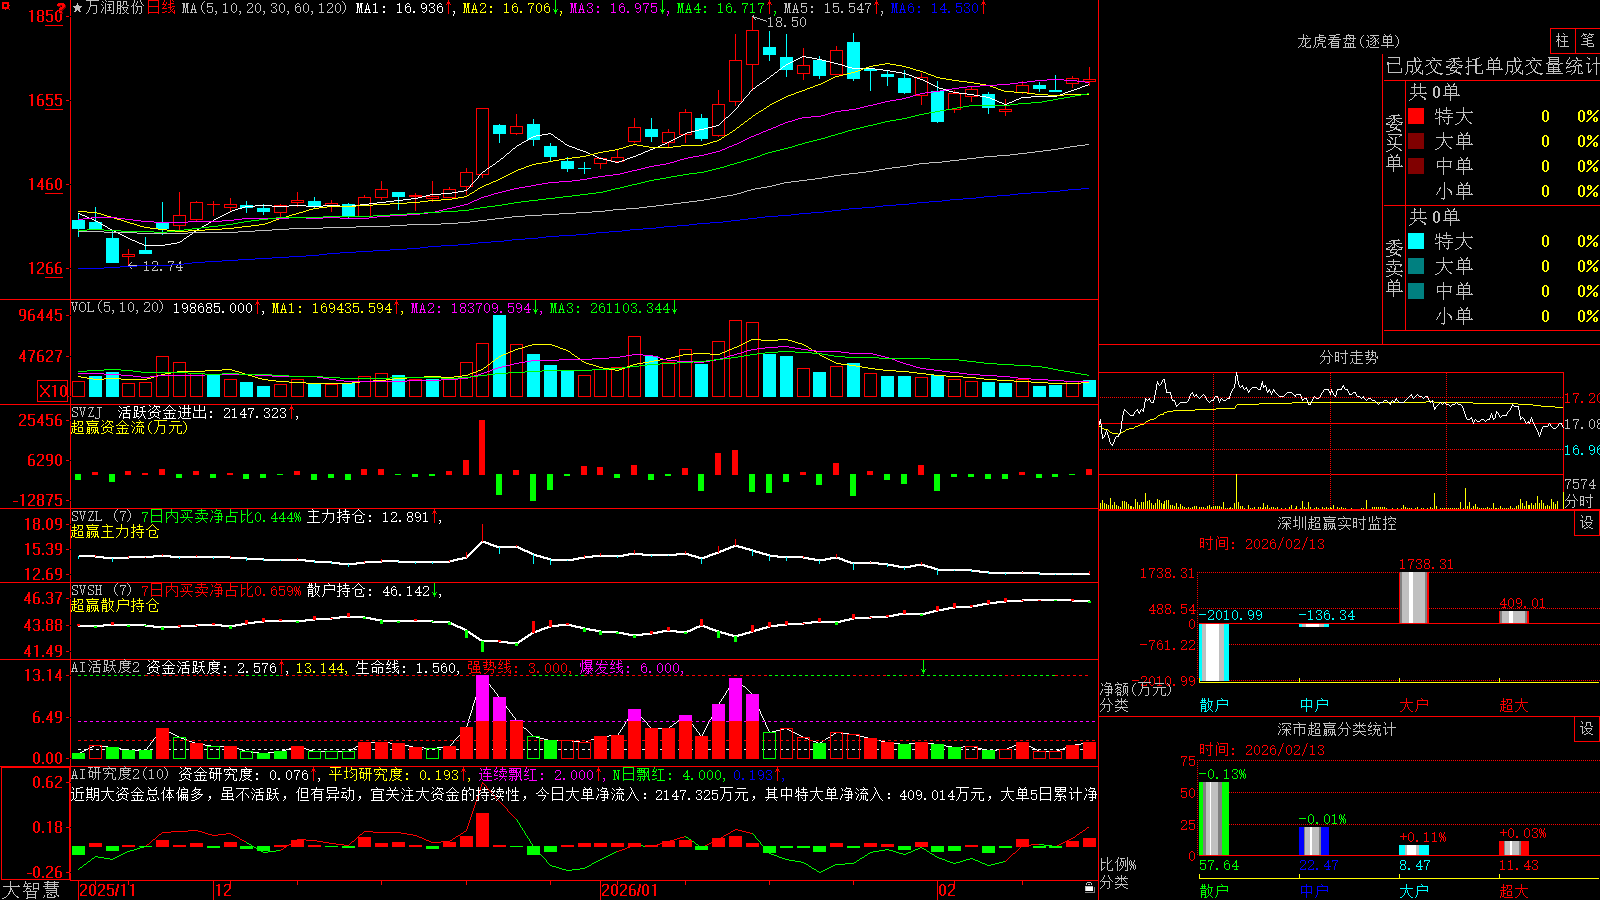Image resolution: width=1600 pixels, height=900 pixels.
Task: Change the 日线 chart period
Action: pos(161,8)
